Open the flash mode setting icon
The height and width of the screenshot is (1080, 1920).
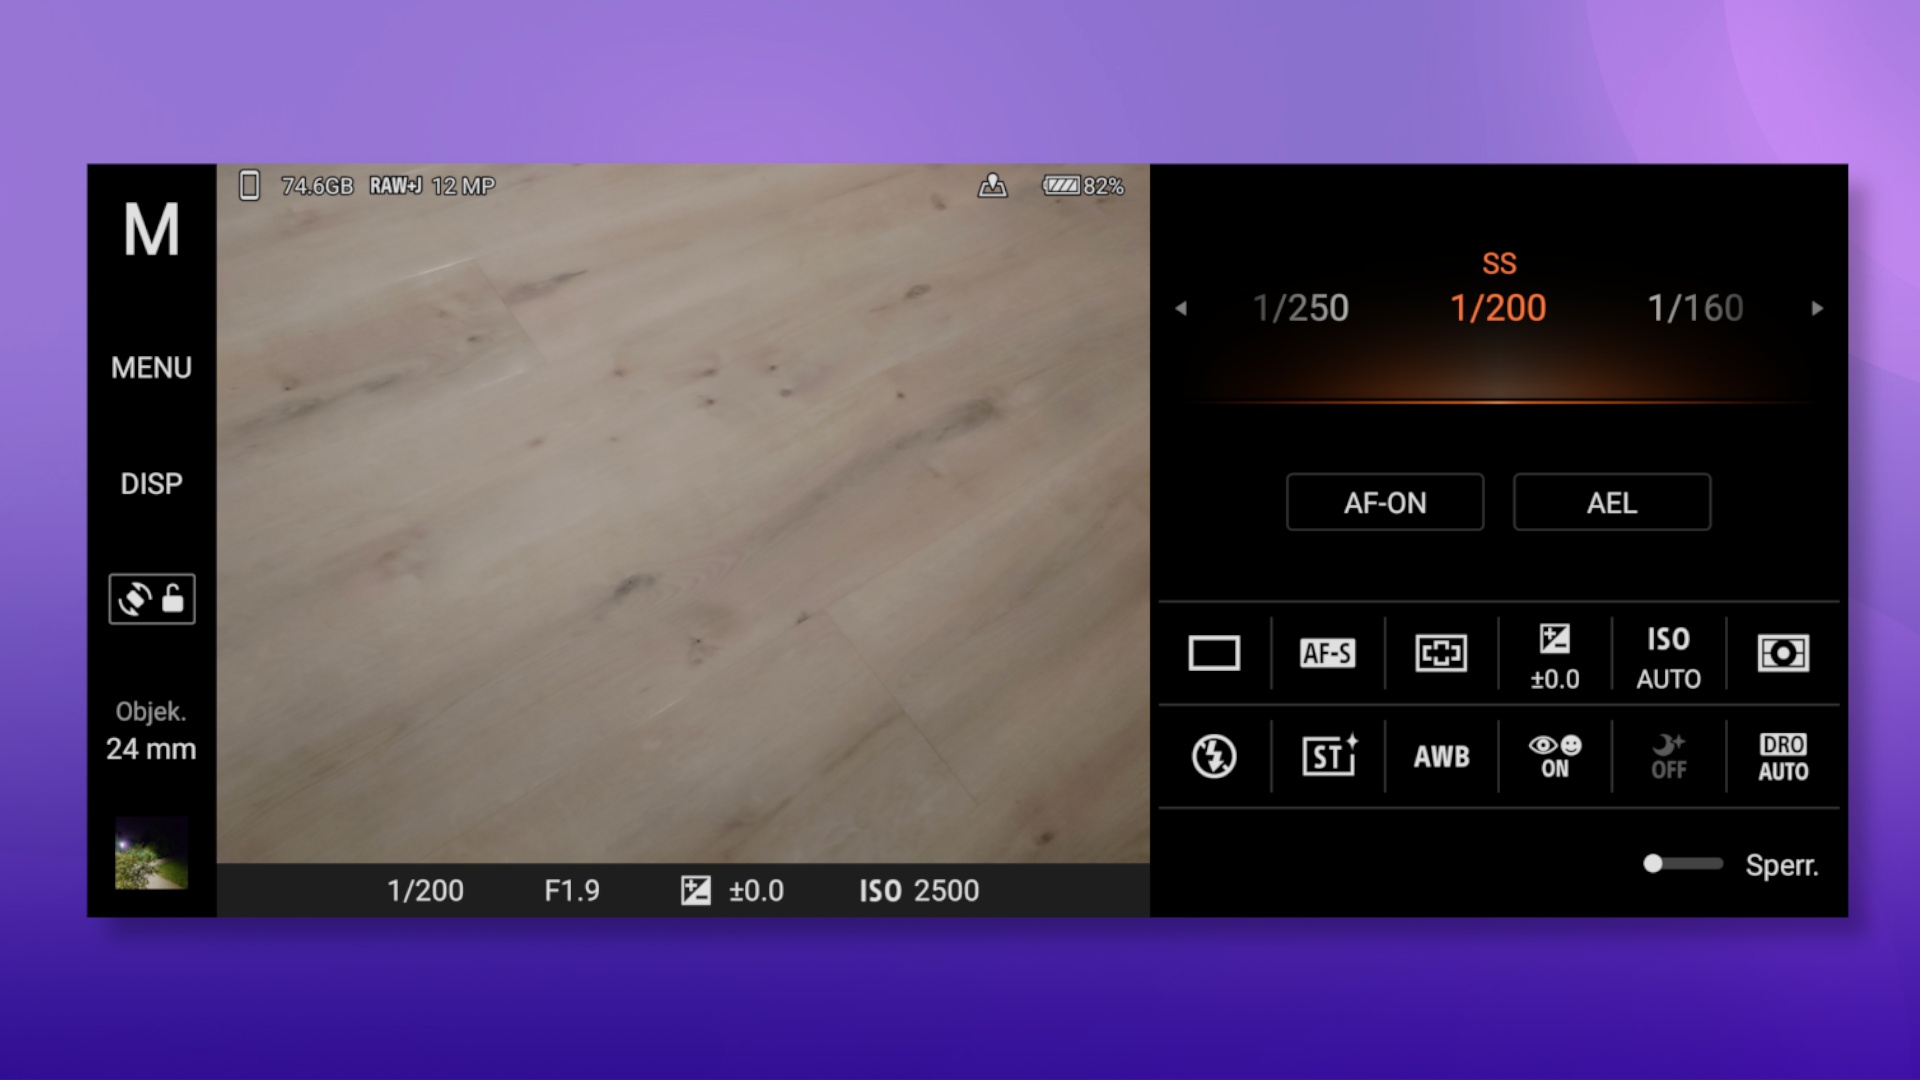pyautogui.click(x=1214, y=756)
